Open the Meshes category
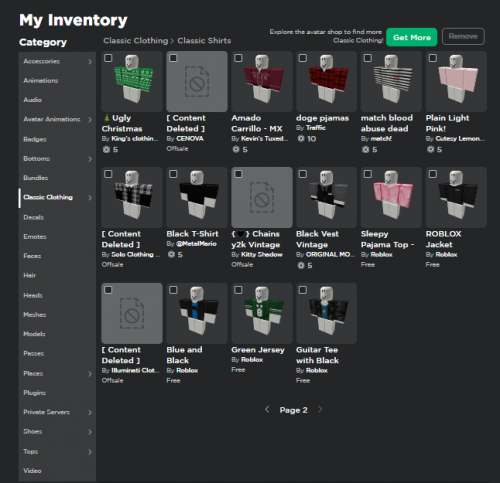Viewport: 500px width, 483px height. [57, 315]
